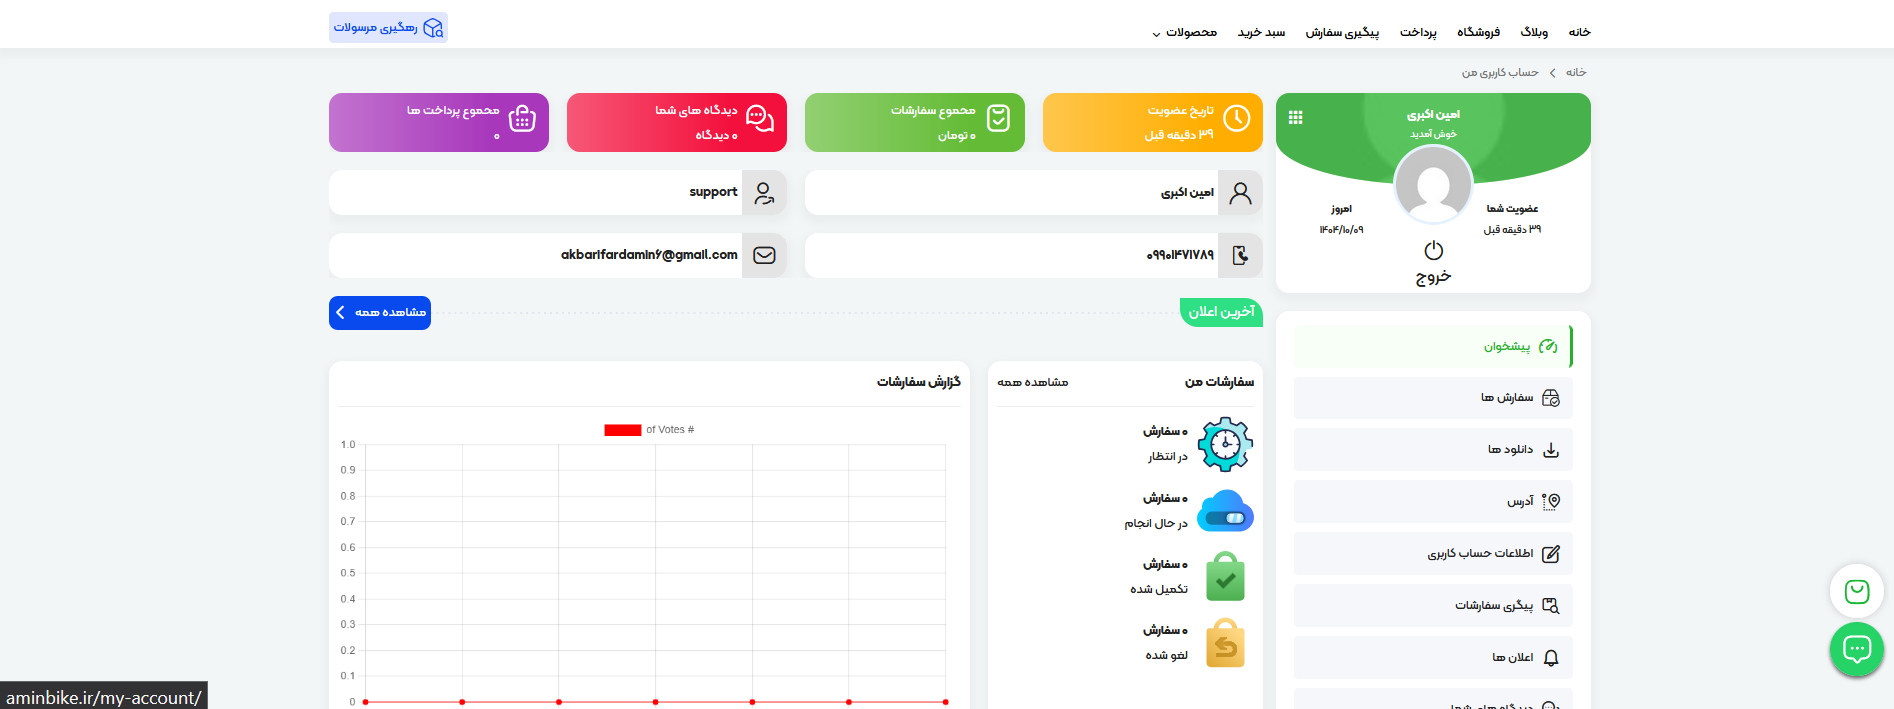This screenshot has width=1894, height=709.
Task: Open the floating shopping bag icon
Action: tap(1856, 592)
